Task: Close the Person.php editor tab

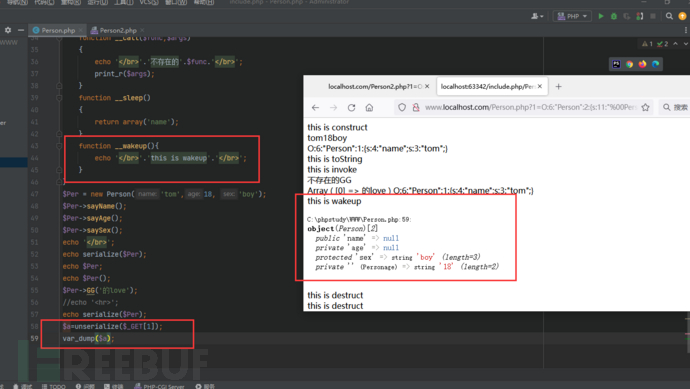Action: (81, 30)
